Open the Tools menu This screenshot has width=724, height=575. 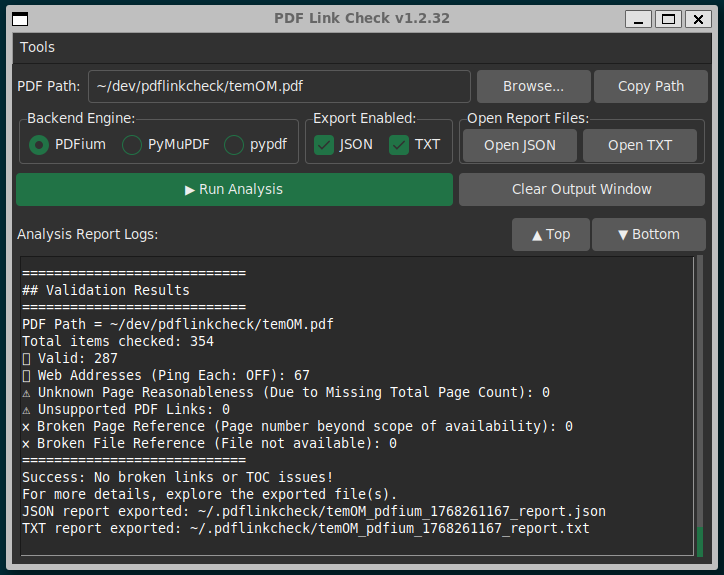pos(37,47)
